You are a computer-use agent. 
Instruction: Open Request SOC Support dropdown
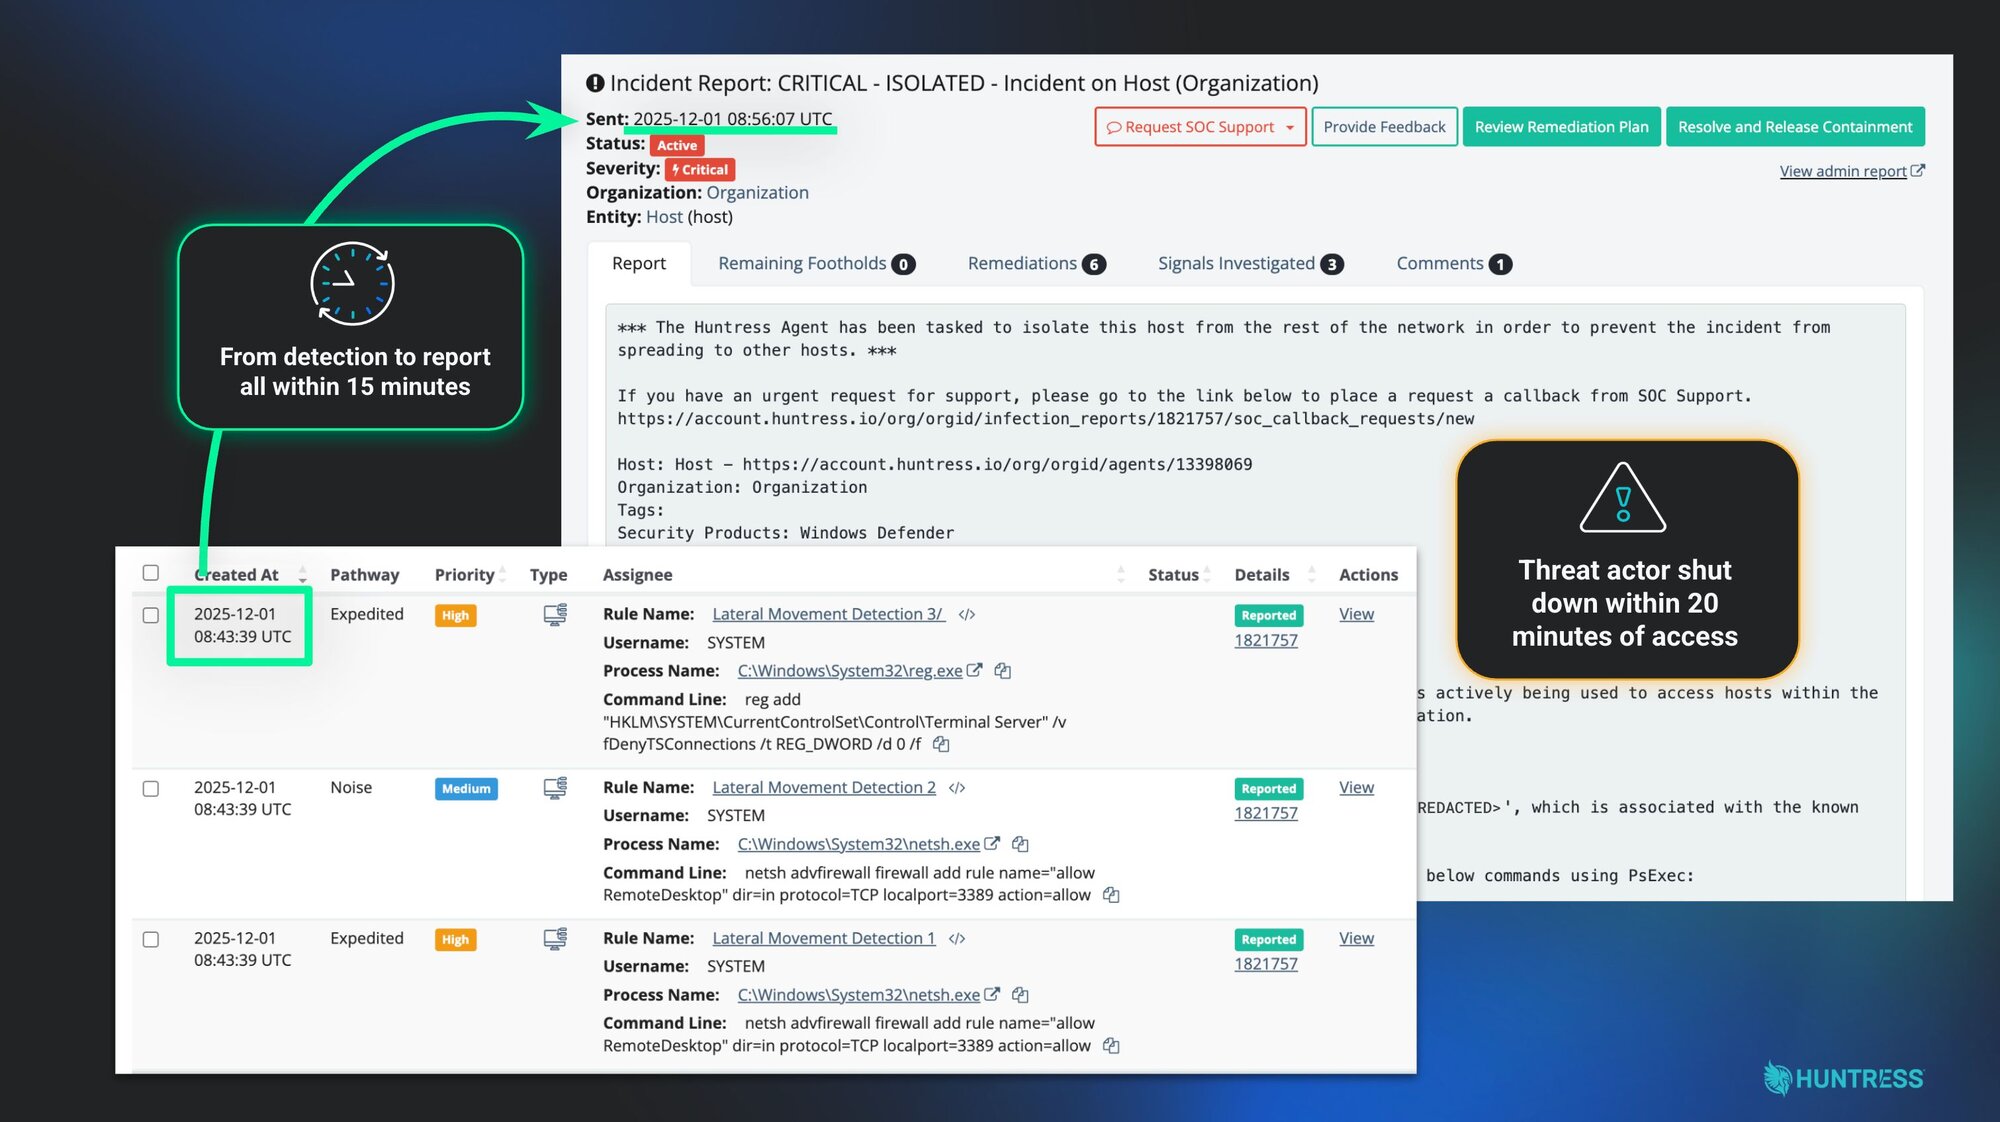1289,127
